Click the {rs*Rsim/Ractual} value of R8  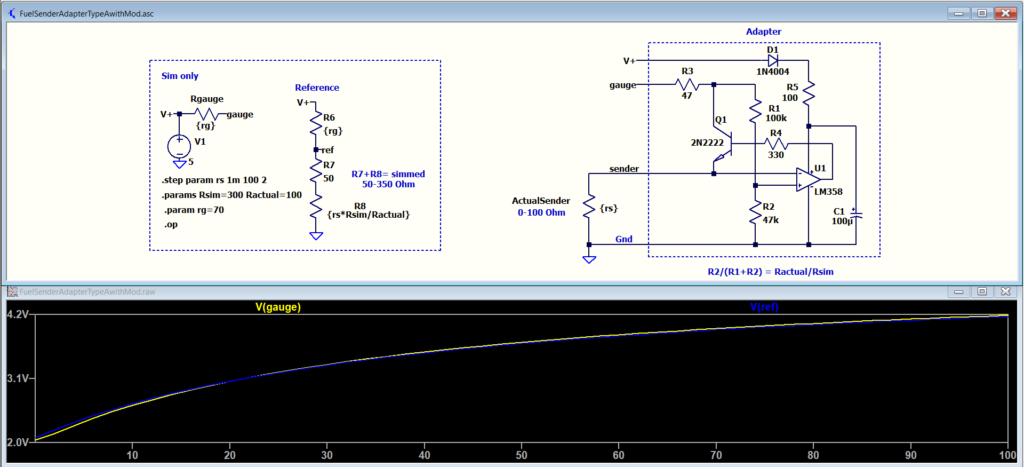click(370, 214)
